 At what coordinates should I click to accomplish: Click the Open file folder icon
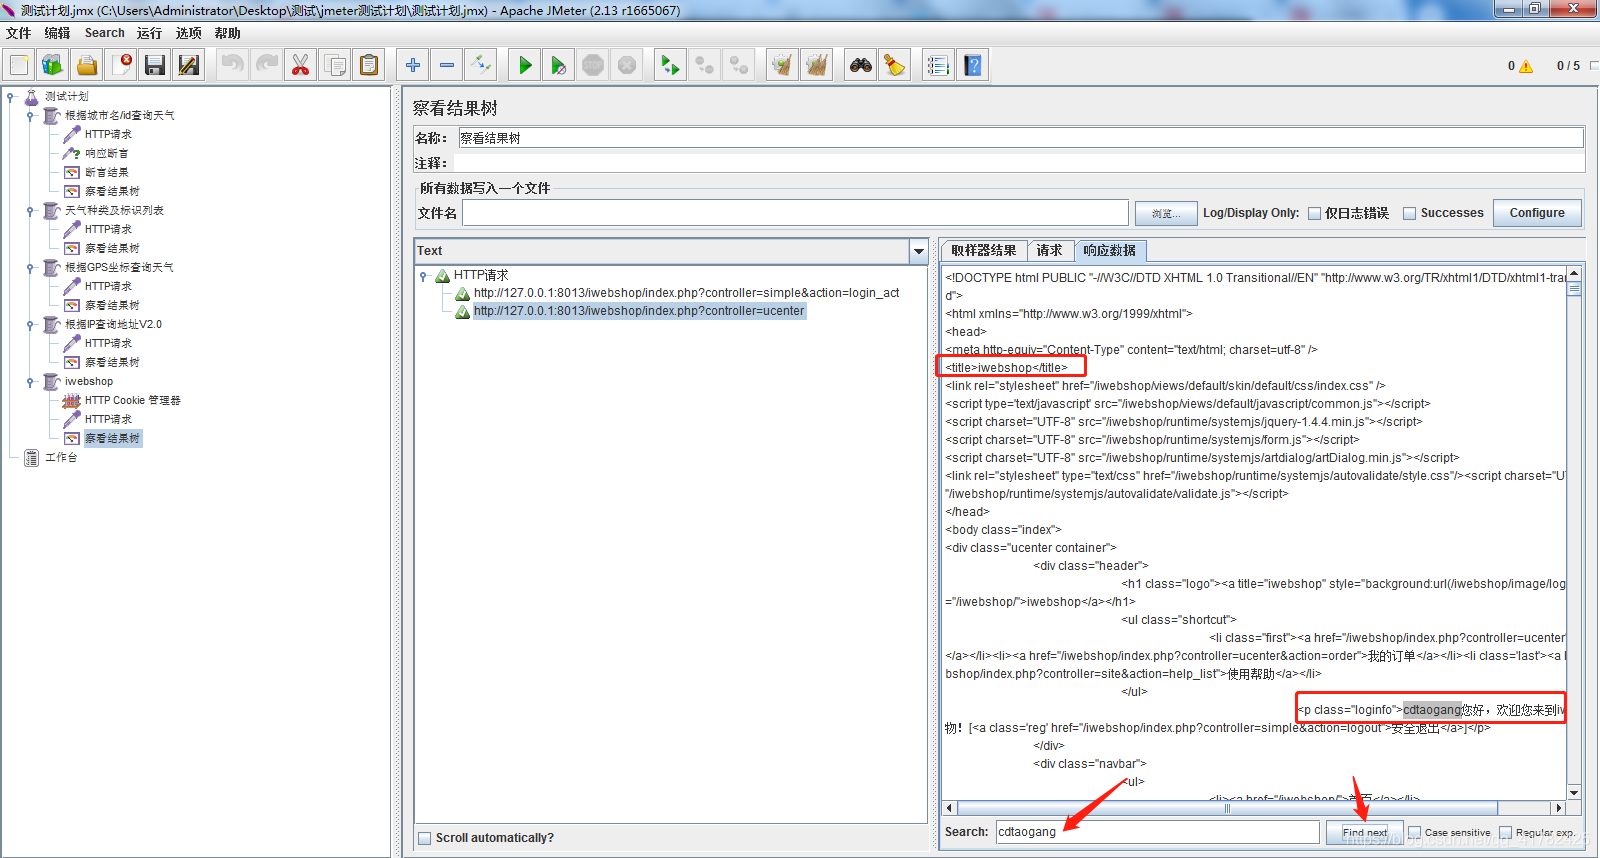[87, 65]
